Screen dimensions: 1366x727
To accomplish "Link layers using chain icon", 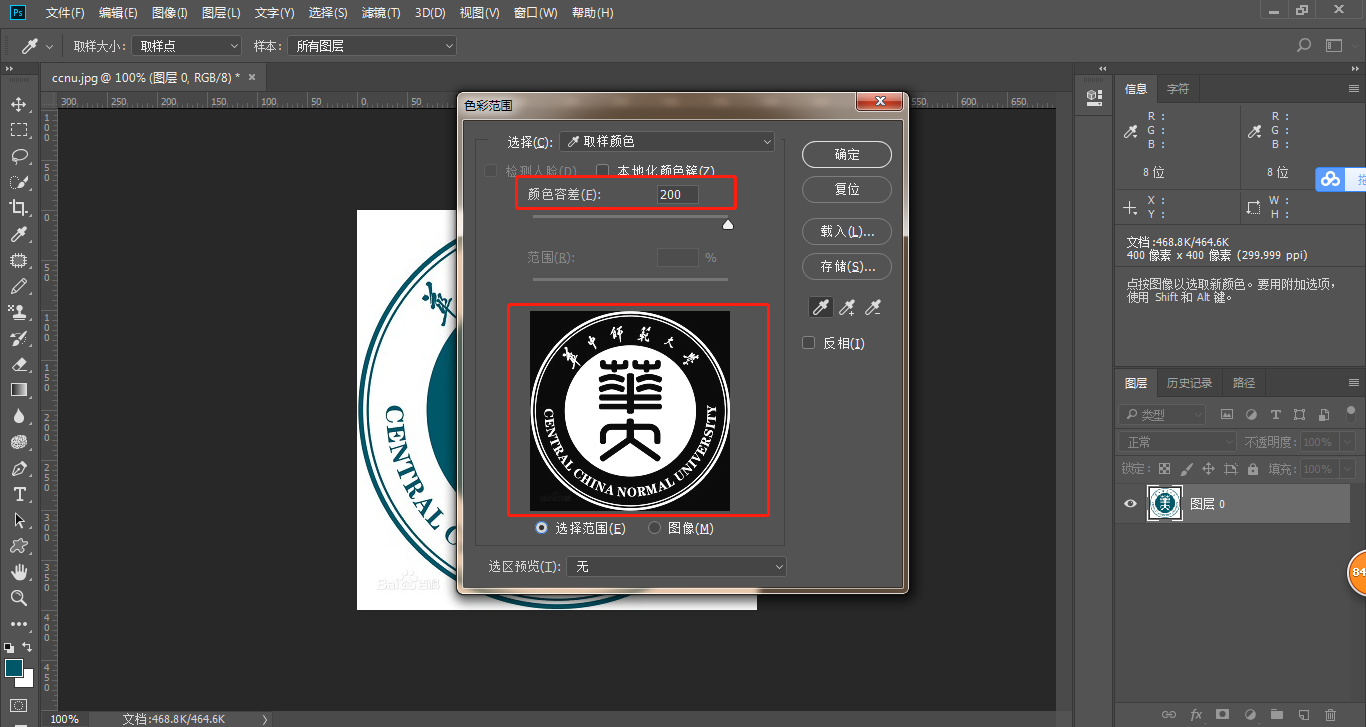I will tap(1169, 714).
